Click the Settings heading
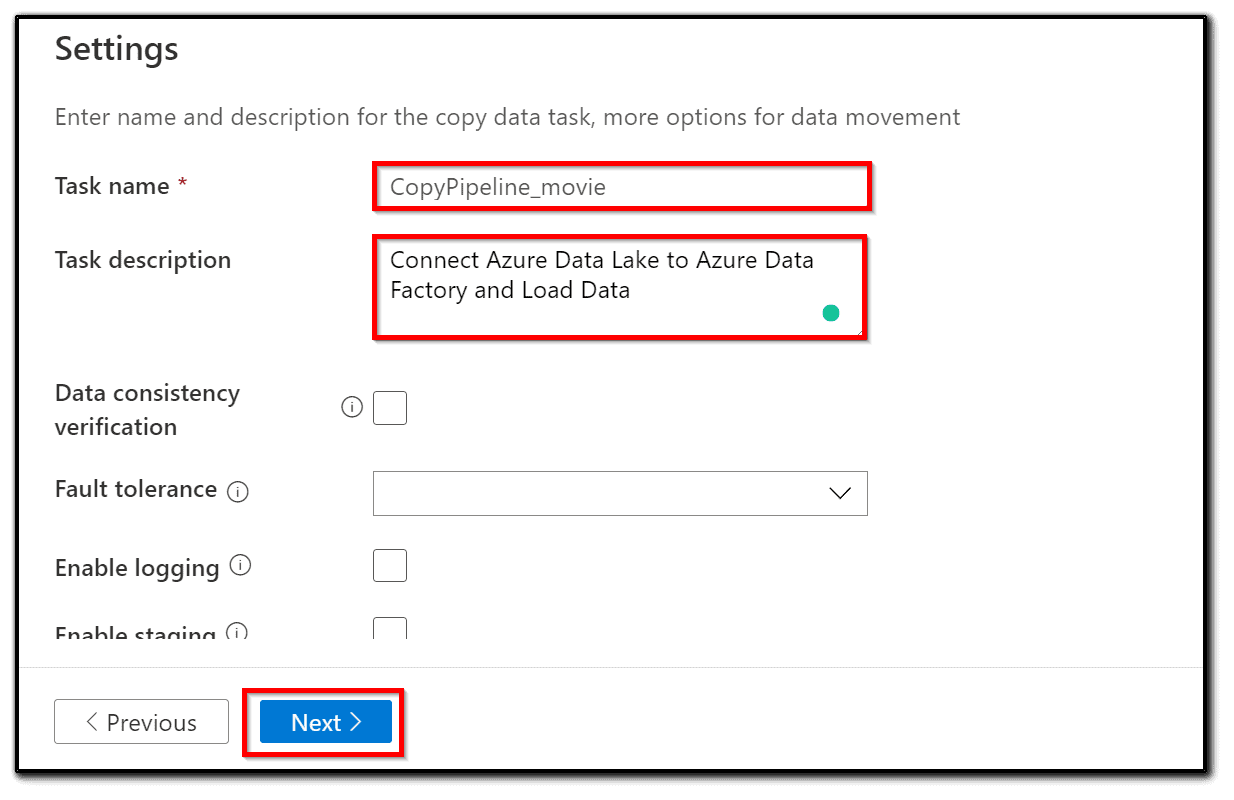Image resolution: width=1234 pixels, height=800 pixels. 116,49
